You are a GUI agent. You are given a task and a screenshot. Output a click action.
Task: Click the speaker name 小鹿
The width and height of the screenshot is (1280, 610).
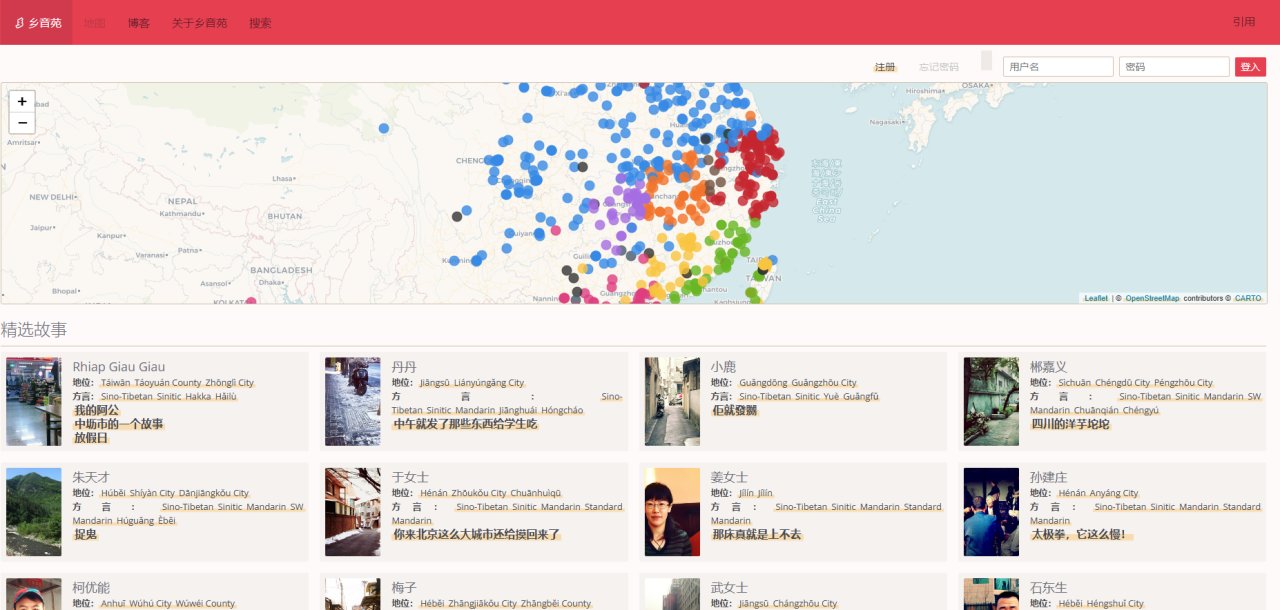tap(723, 367)
